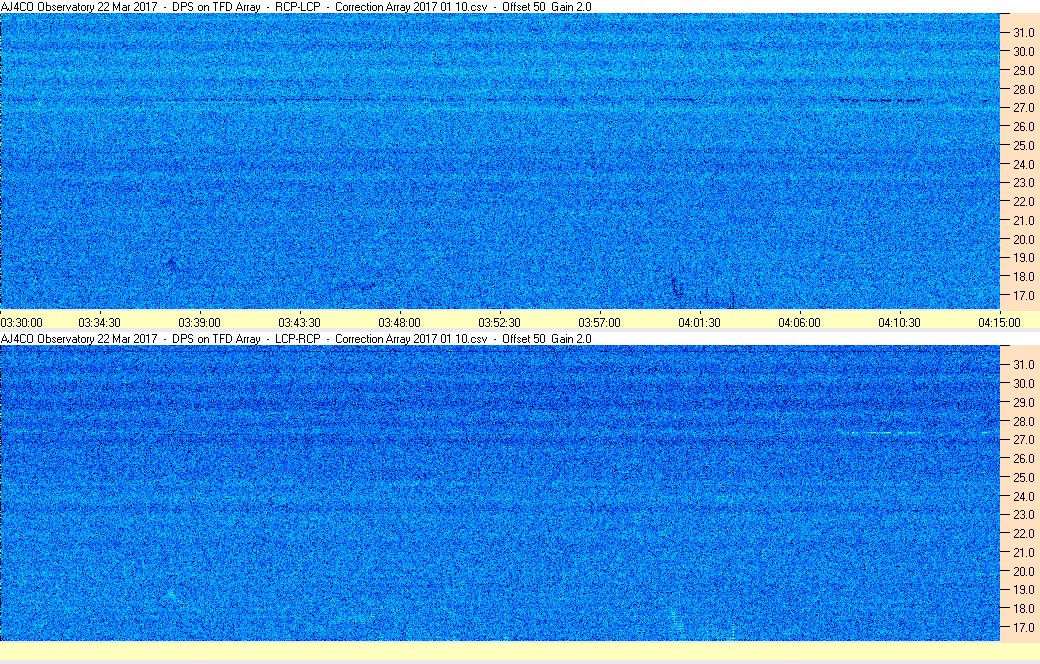Pick 22.0 frequency label in RCP-LCP panel
Viewport: 1040px width, 664px height.
pyautogui.click(x=1023, y=202)
